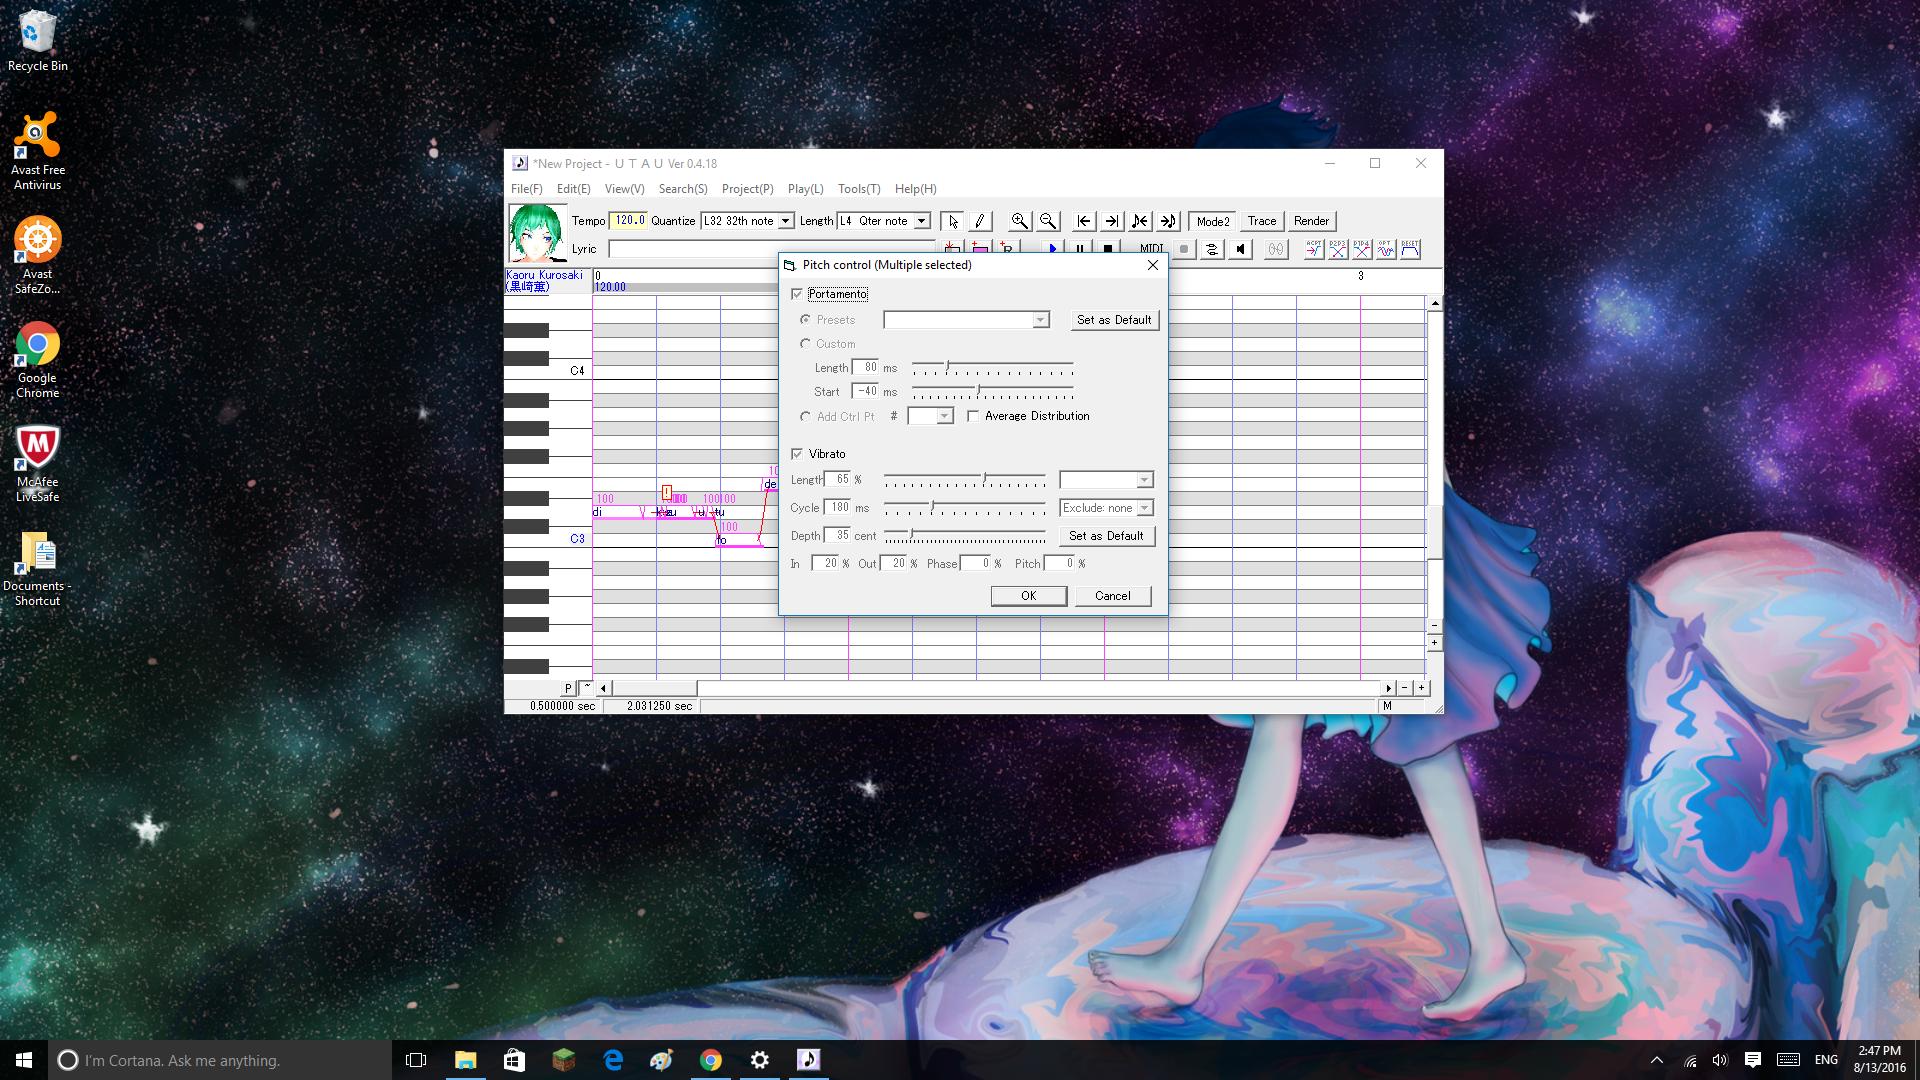Click the horizontal zoom plus button
The height and width of the screenshot is (1080, 1920).
pyautogui.click(x=1421, y=688)
